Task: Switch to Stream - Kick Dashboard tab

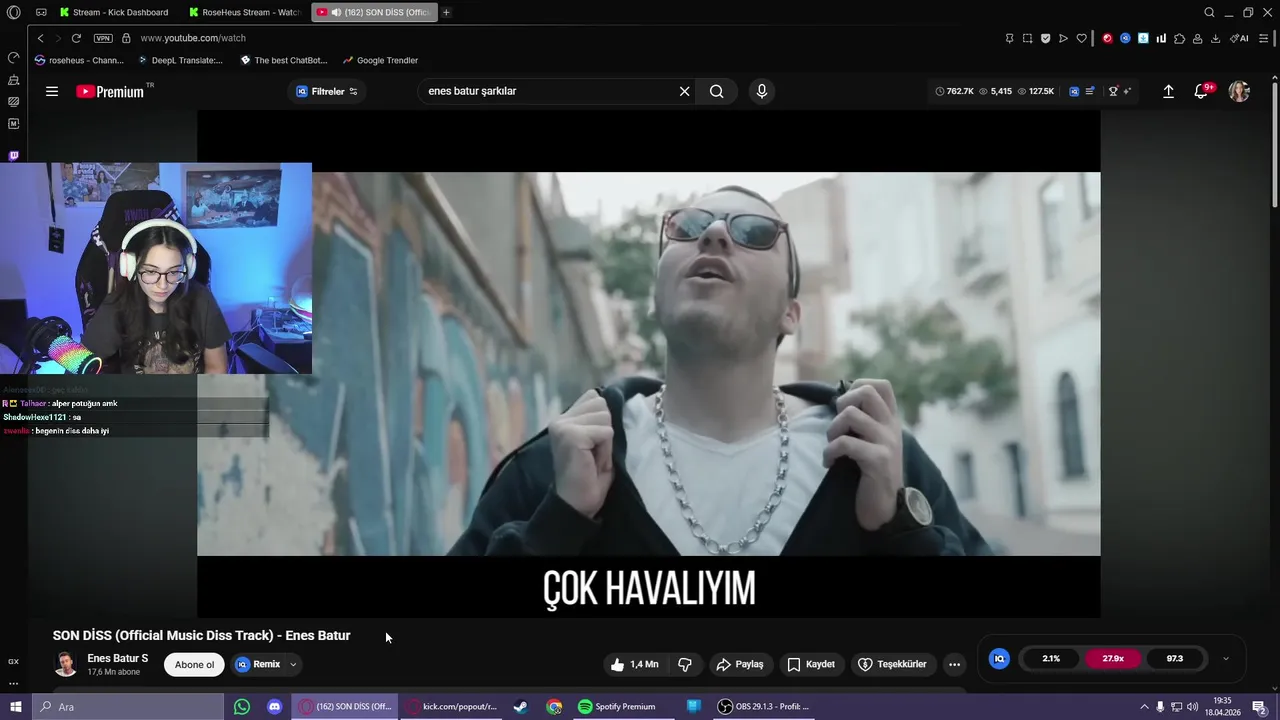Action: [115, 12]
